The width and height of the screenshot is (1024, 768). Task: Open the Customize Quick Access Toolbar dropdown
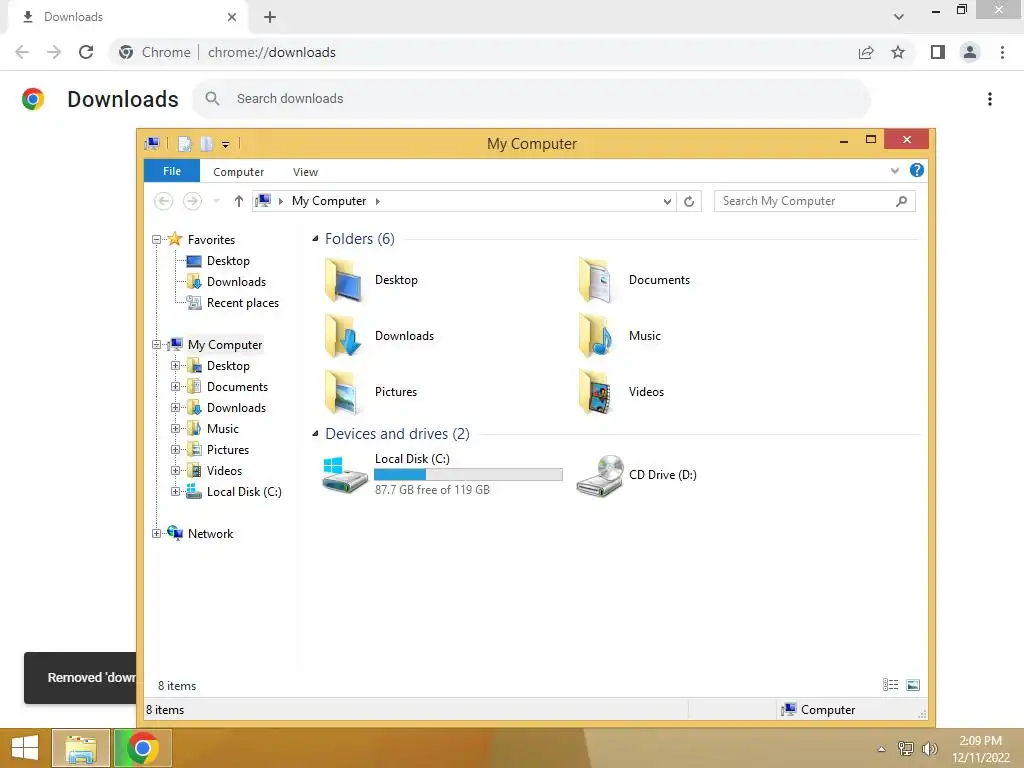tap(225, 144)
